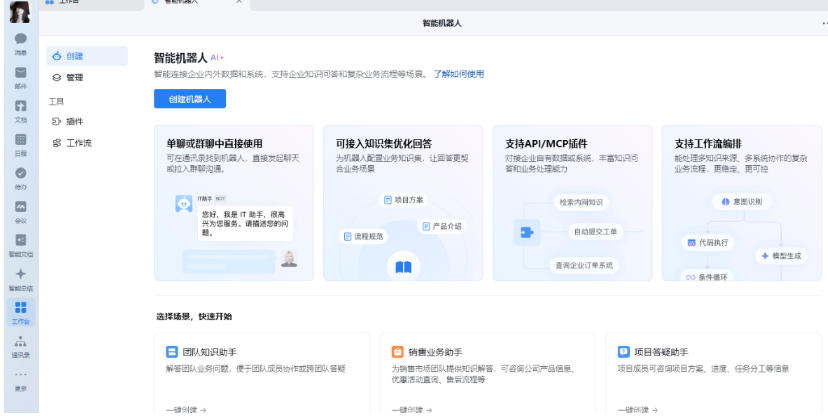Click the blue book icon in knowledge card
Image resolution: width=828 pixels, height=417 pixels.
[x=403, y=267]
